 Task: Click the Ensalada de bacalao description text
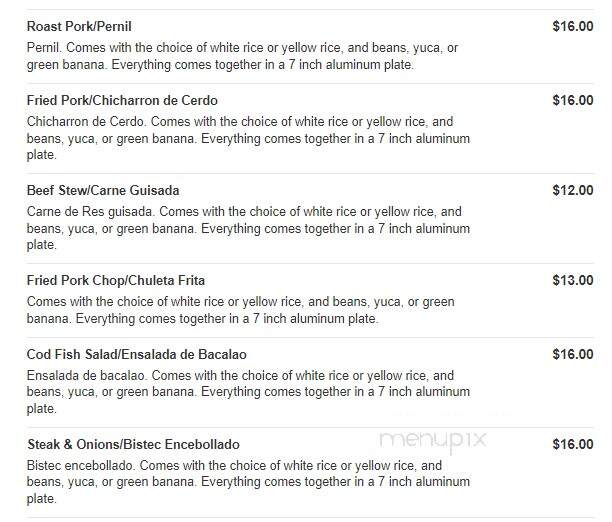point(248,392)
